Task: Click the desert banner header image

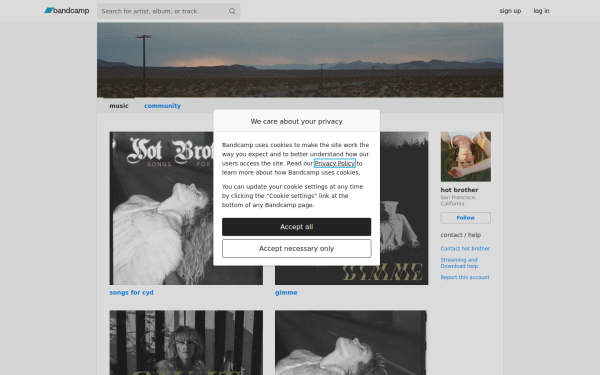Action: [300, 60]
